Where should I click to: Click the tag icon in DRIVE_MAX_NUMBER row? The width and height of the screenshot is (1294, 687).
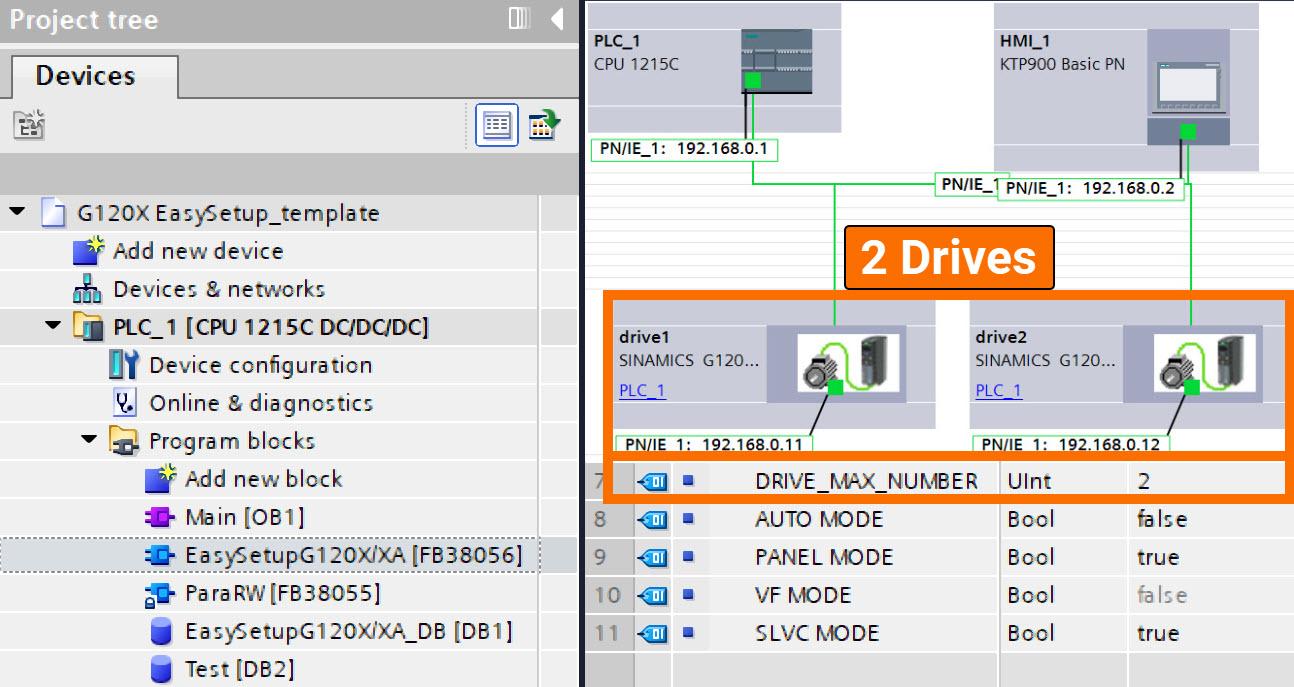pyautogui.click(x=653, y=481)
